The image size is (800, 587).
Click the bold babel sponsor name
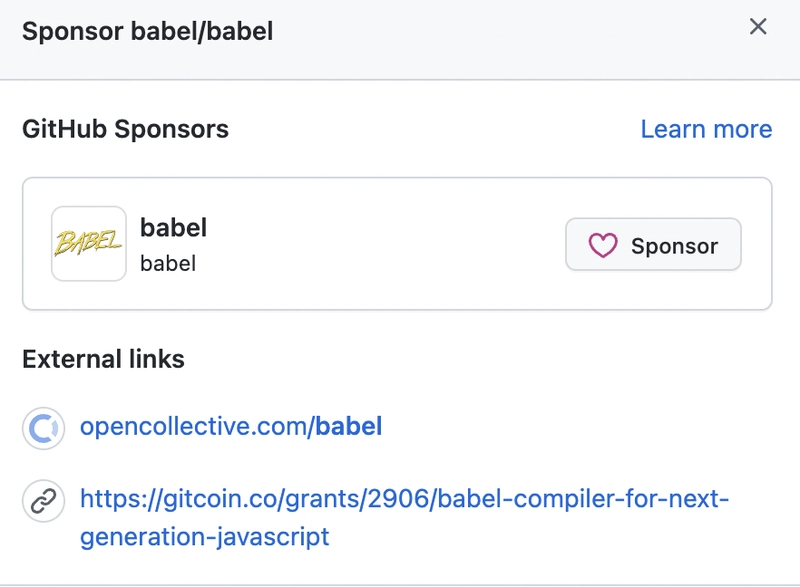(x=173, y=228)
